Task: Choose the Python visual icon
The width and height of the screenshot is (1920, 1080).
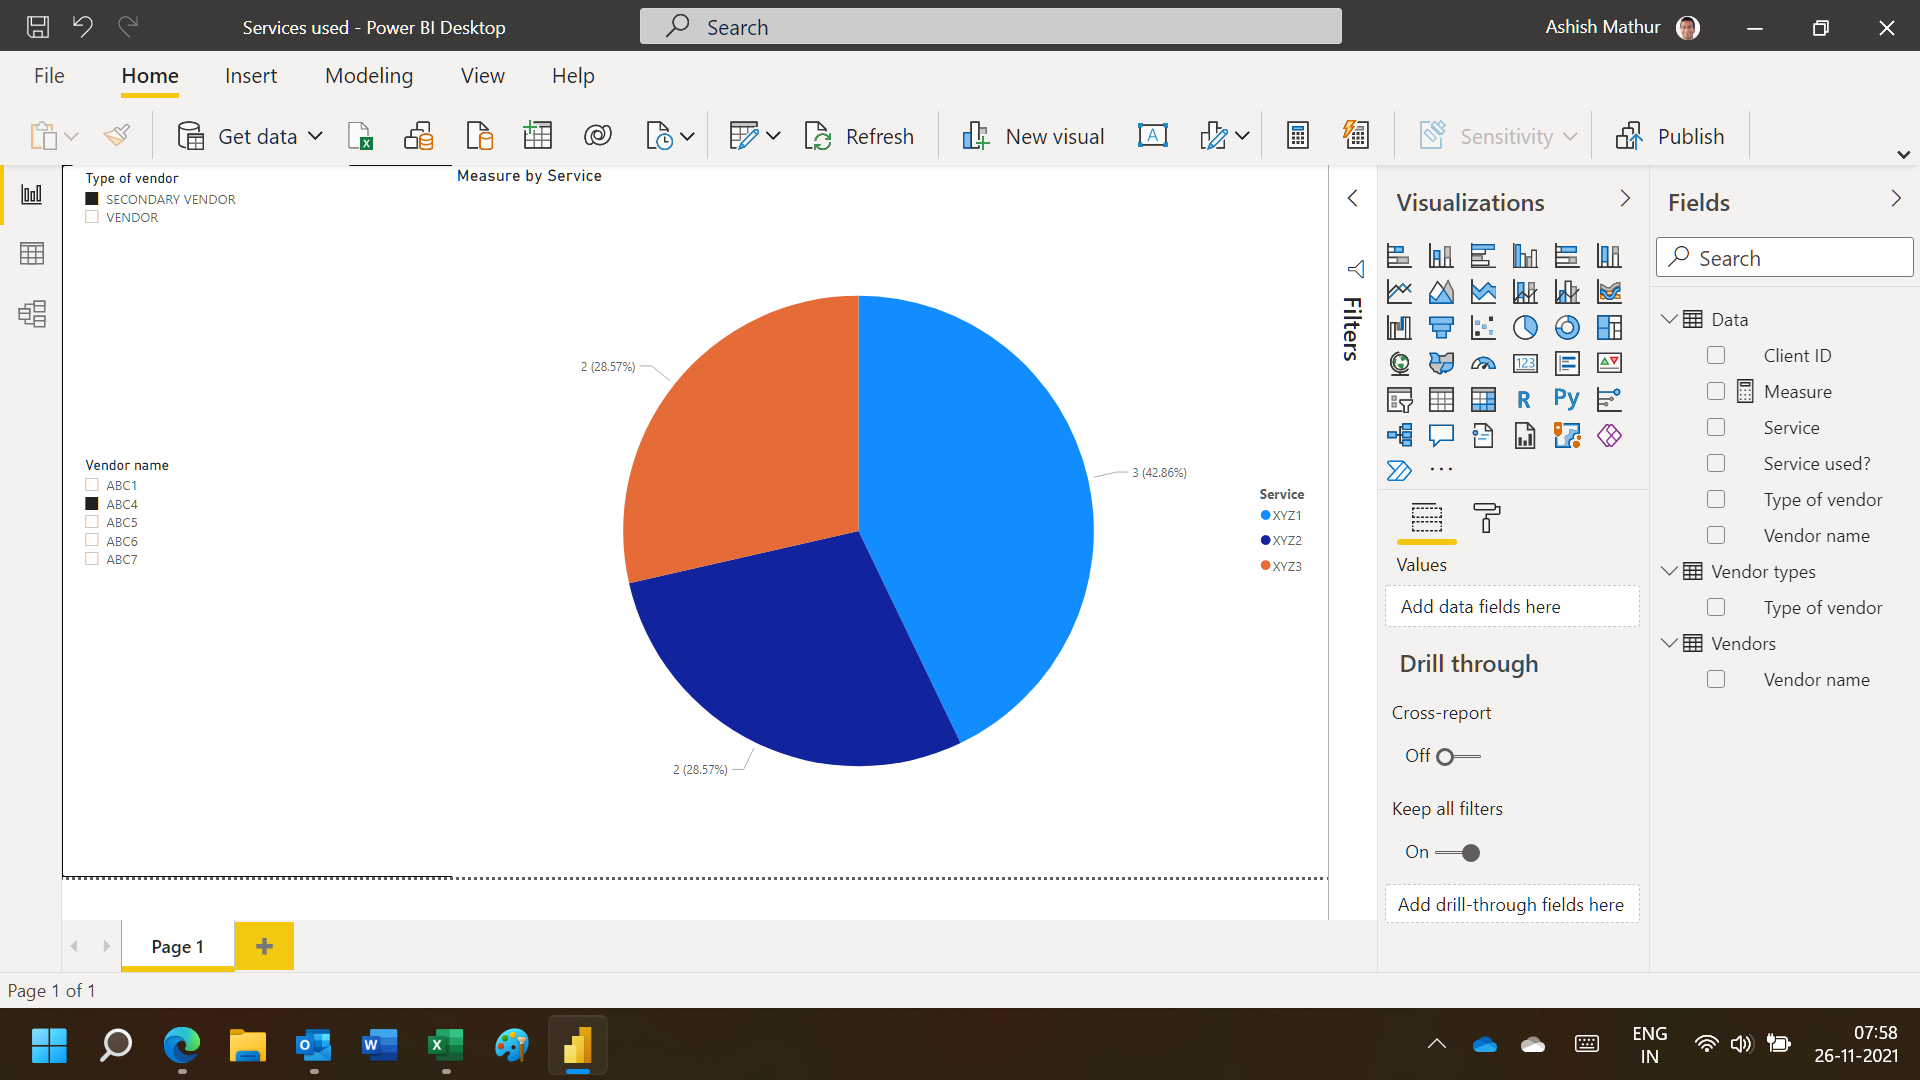Action: pos(1567,400)
